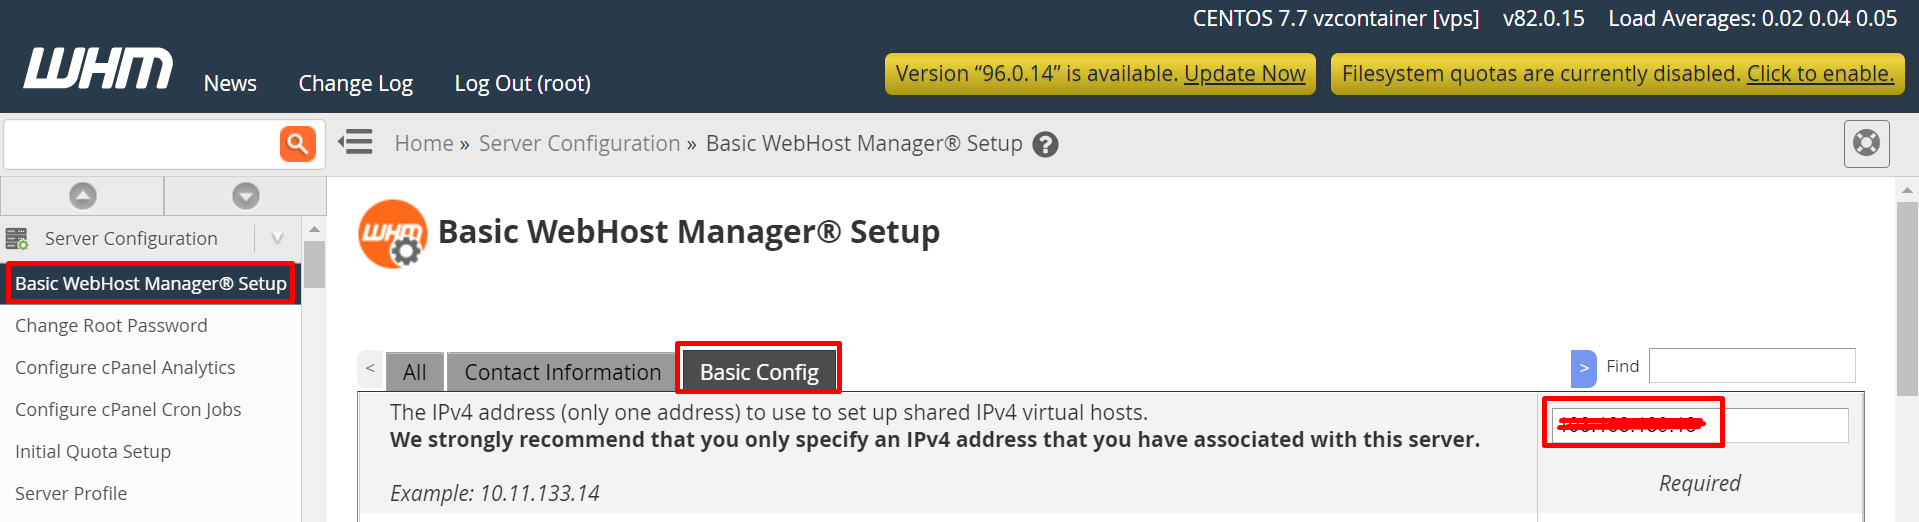Expand all with the down arrow icon
The image size is (1919, 522).
click(246, 196)
